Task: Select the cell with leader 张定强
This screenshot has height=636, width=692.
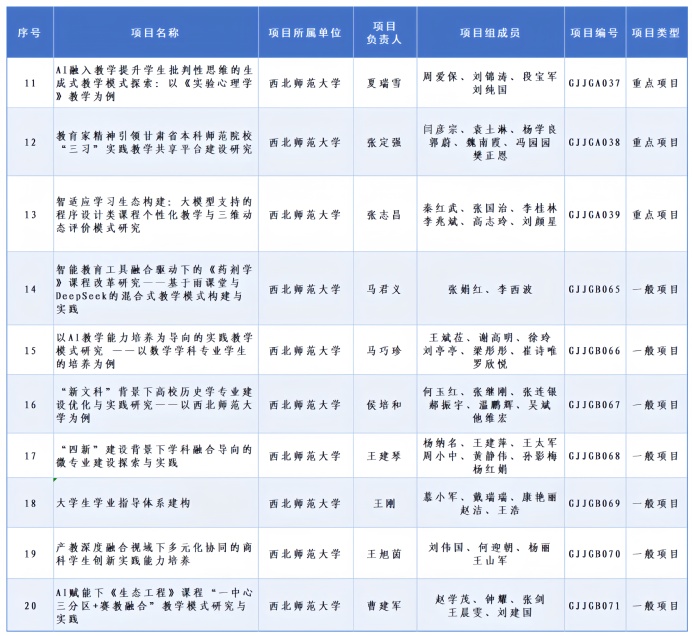Action: click(383, 142)
